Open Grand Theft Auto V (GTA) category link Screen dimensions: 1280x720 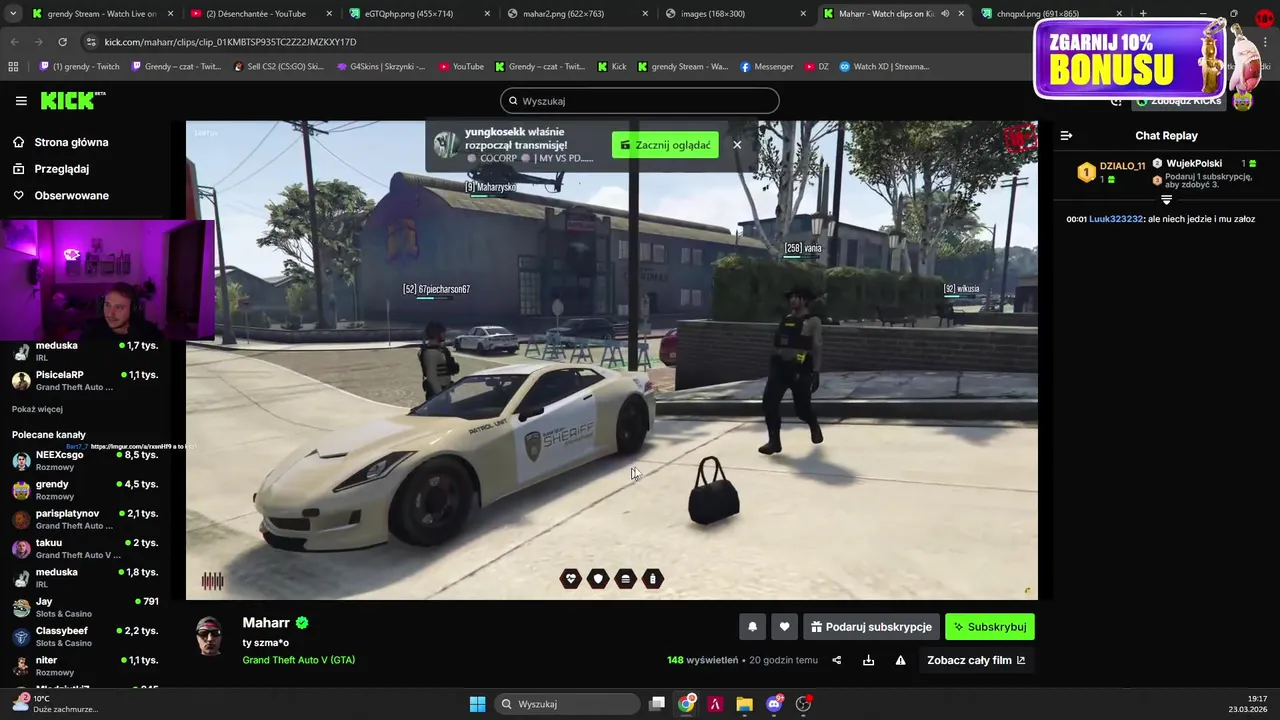pyautogui.click(x=298, y=660)
